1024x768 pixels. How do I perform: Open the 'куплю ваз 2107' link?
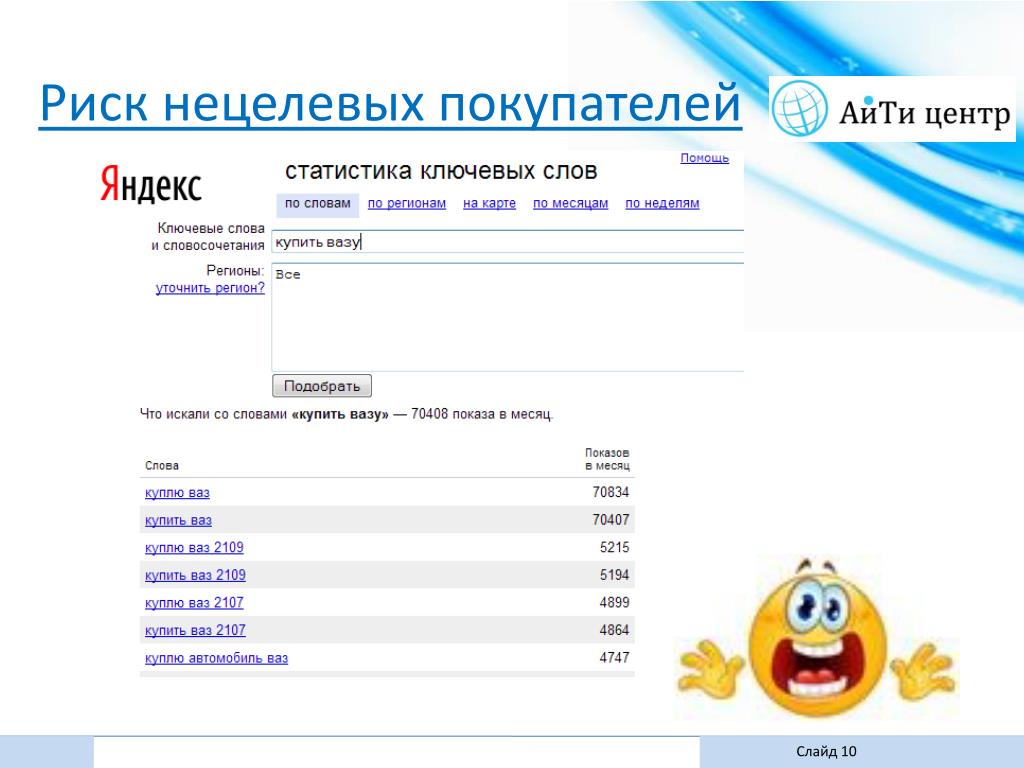pyautogui.click(x=194, y=603)
